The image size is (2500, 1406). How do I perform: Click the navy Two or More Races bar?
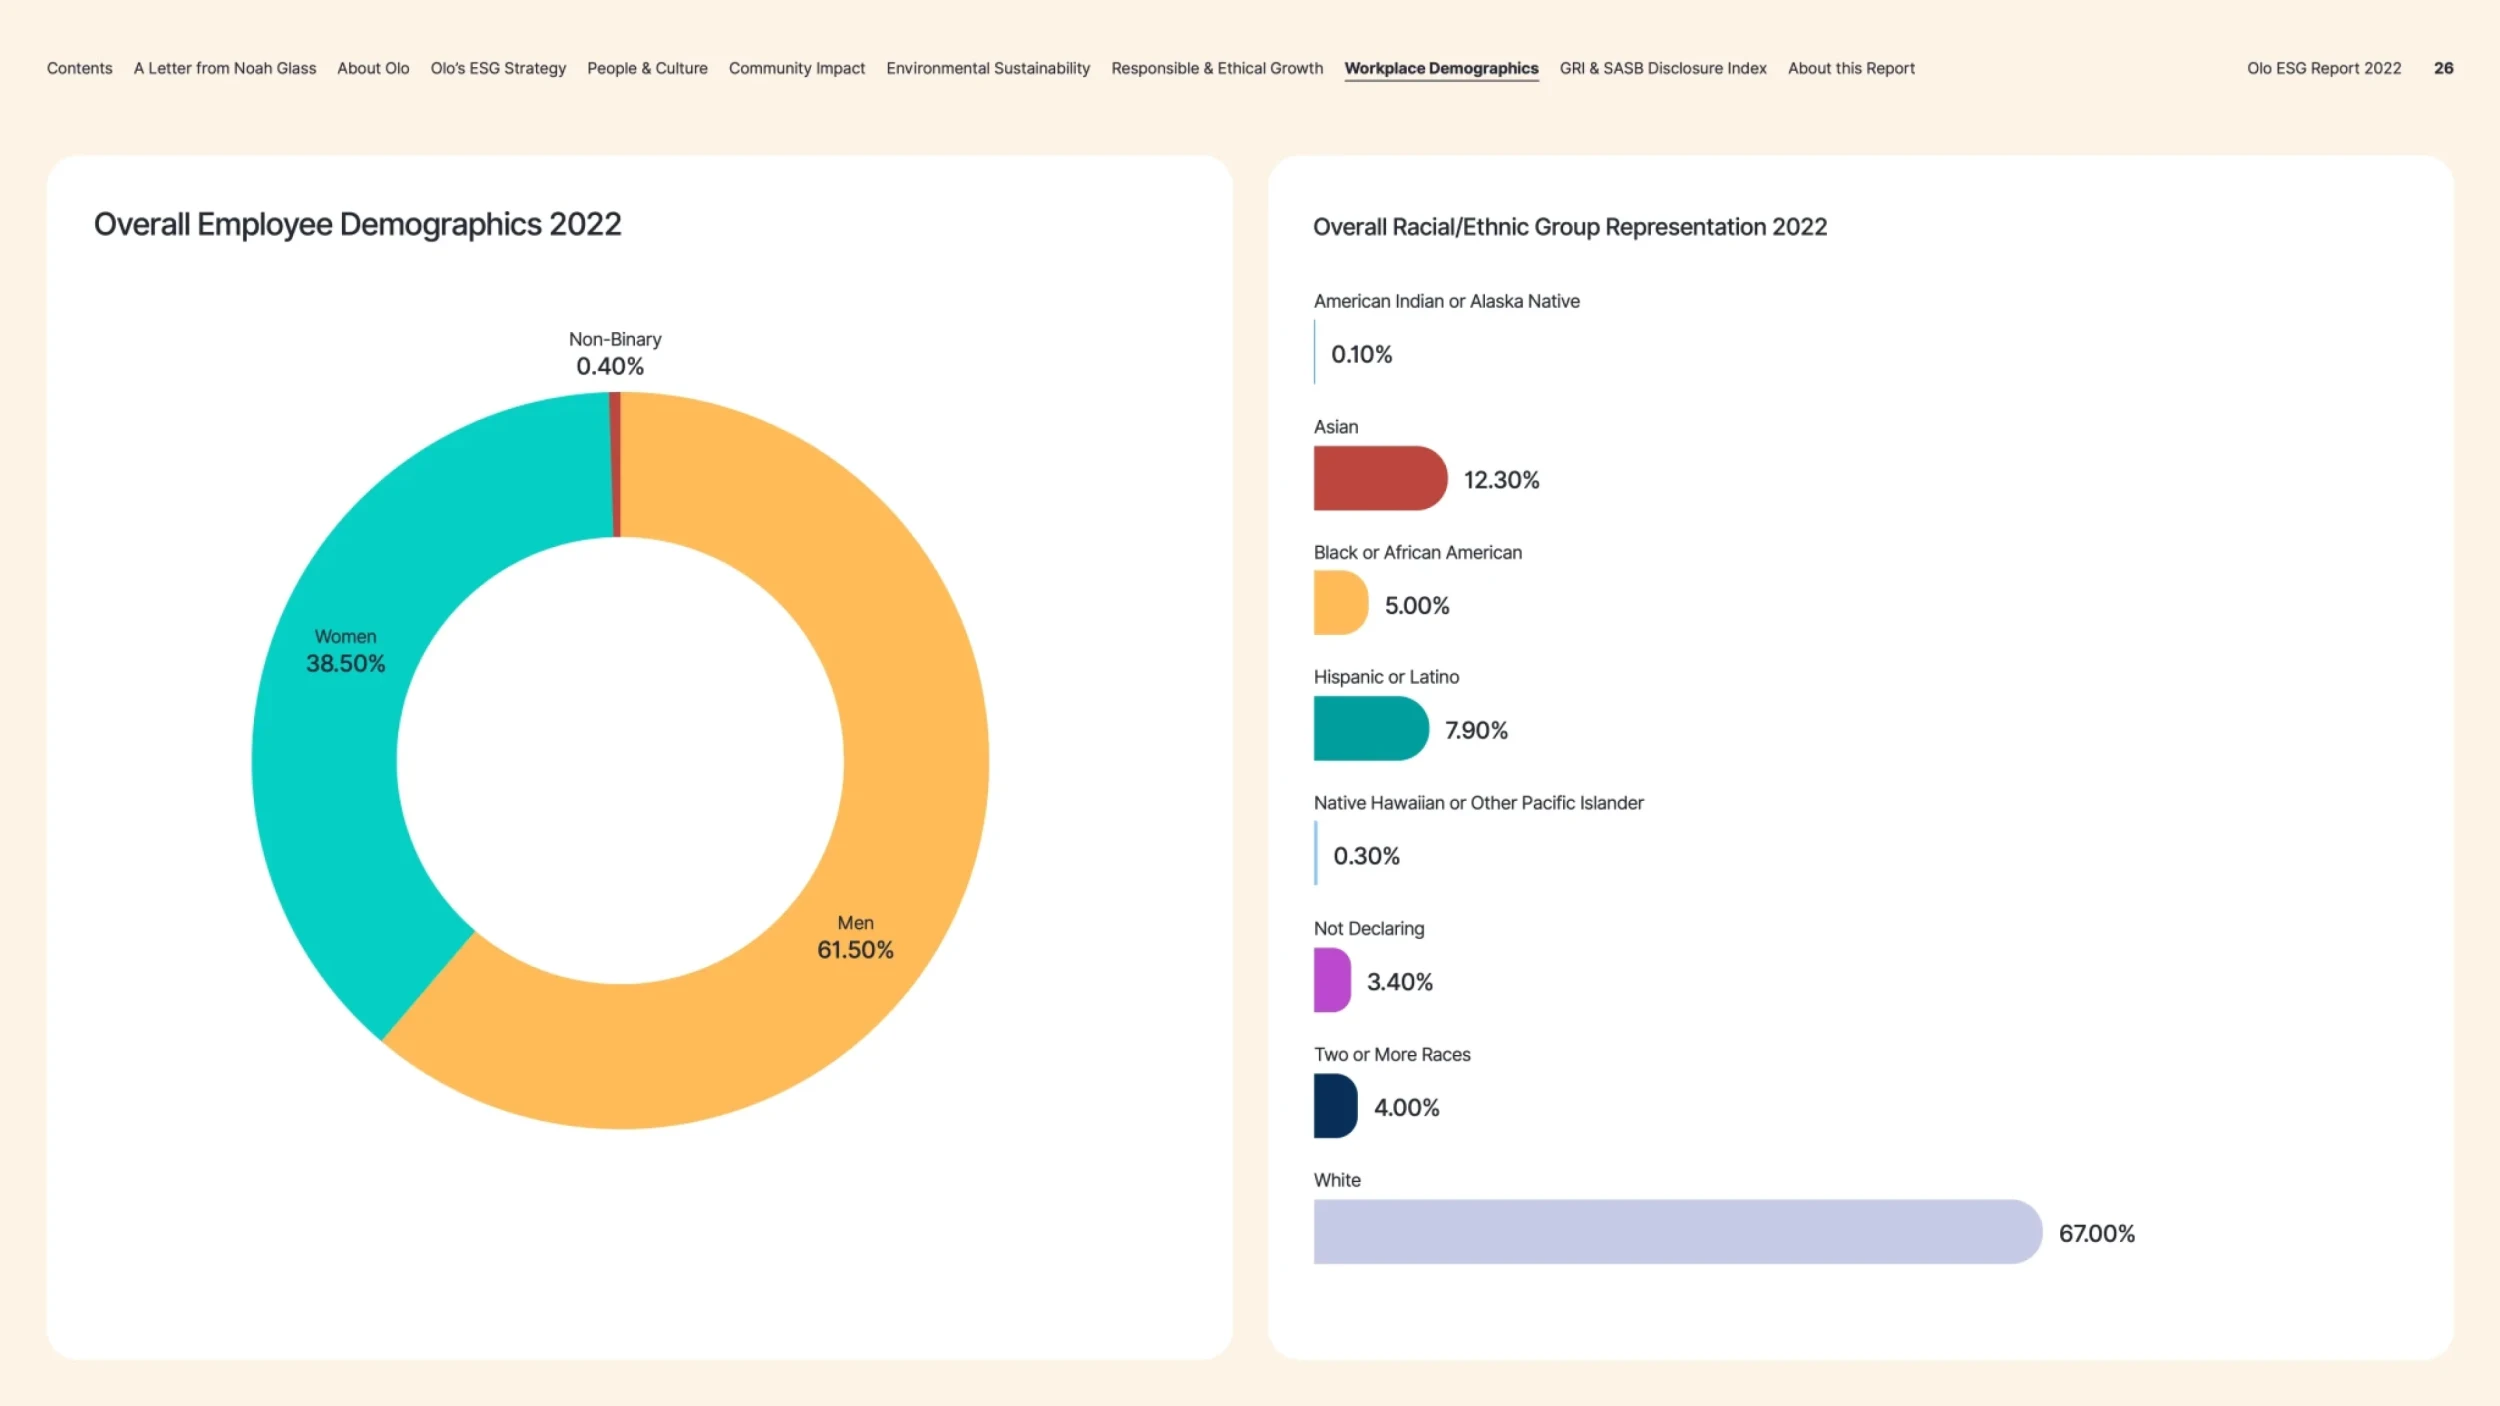pos(1334,1105)
